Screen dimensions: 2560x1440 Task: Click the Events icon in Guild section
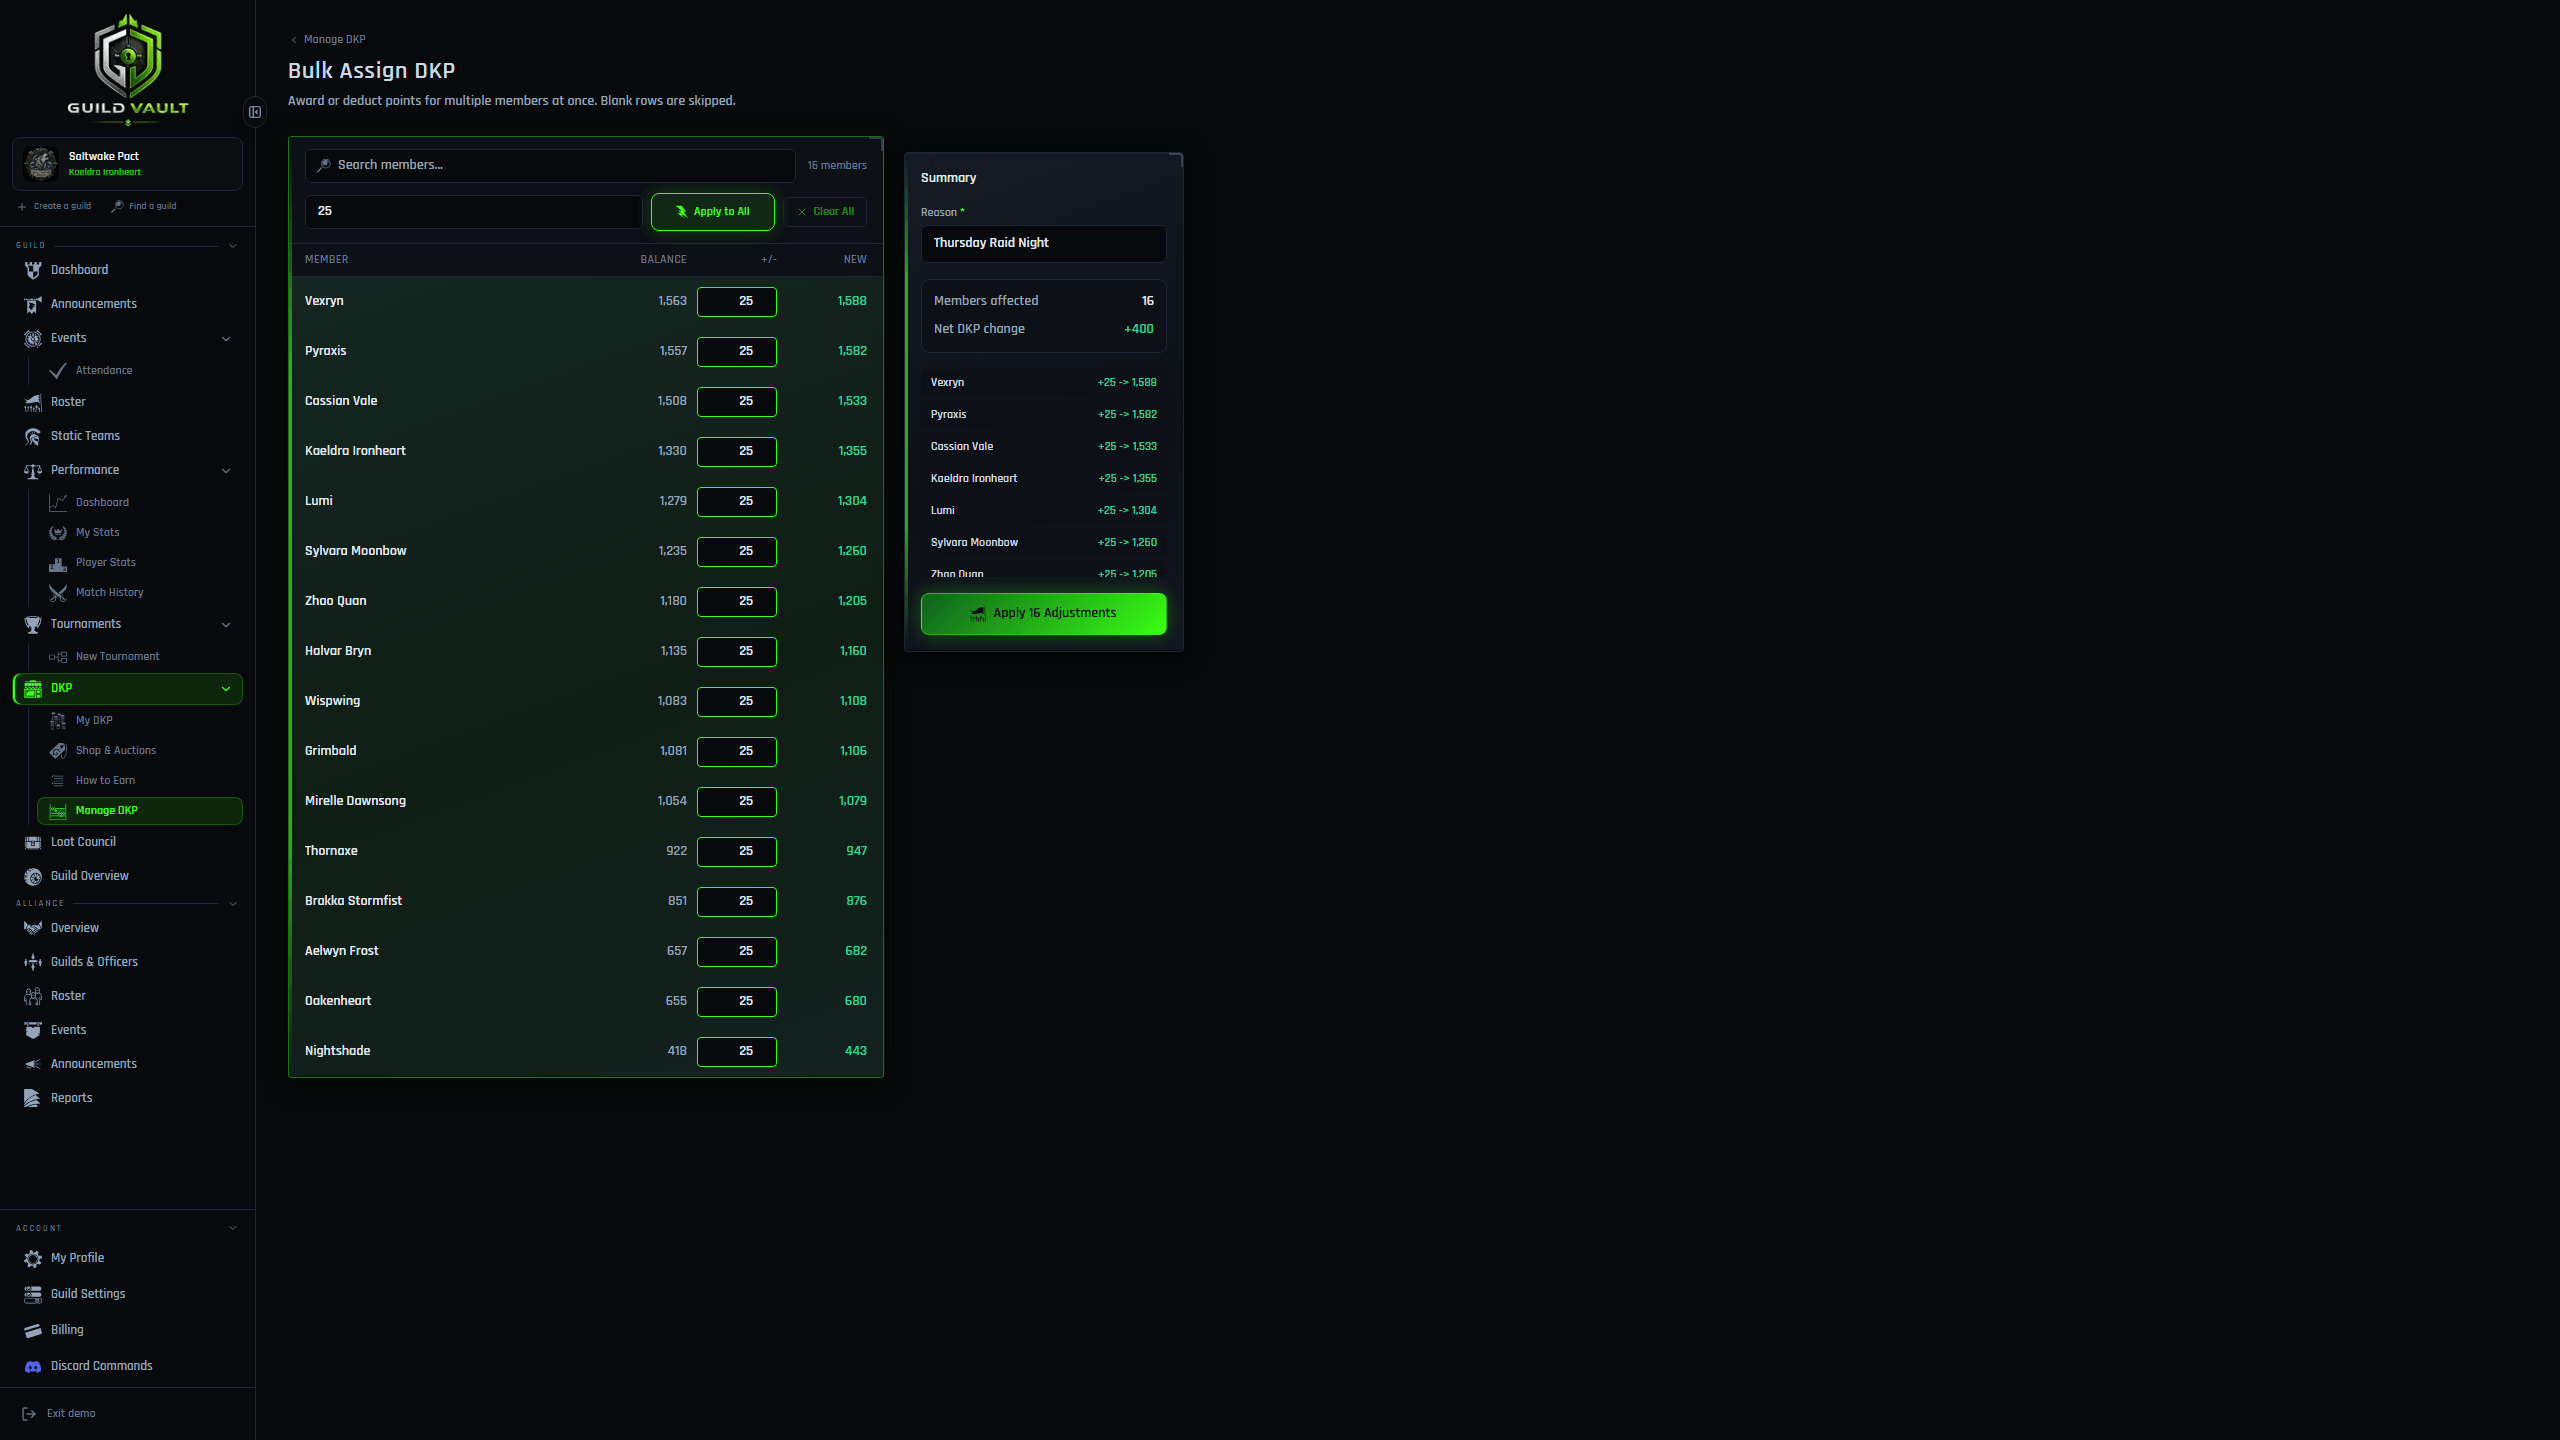(33, 338)
